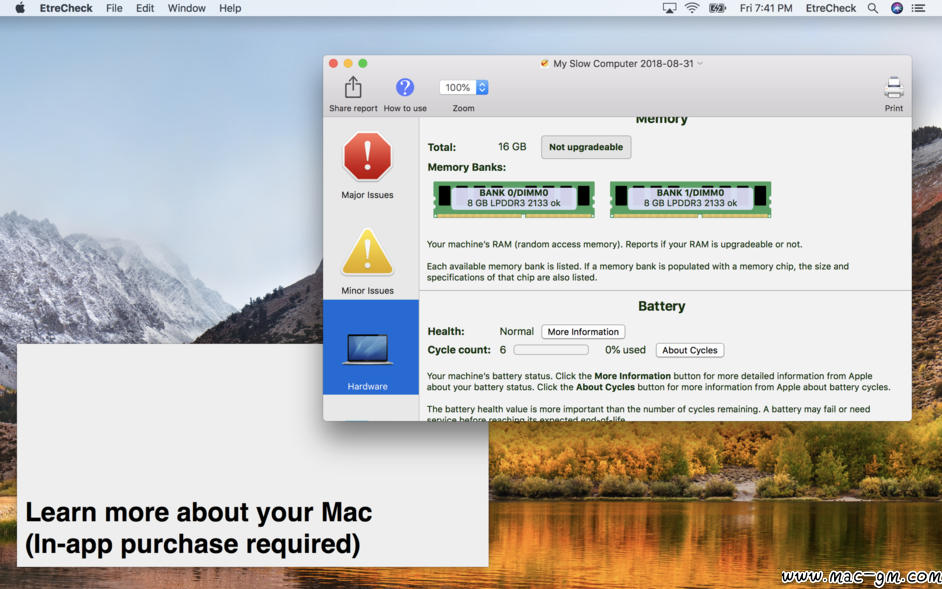Click the Memory Banks label

click(467, 167)
